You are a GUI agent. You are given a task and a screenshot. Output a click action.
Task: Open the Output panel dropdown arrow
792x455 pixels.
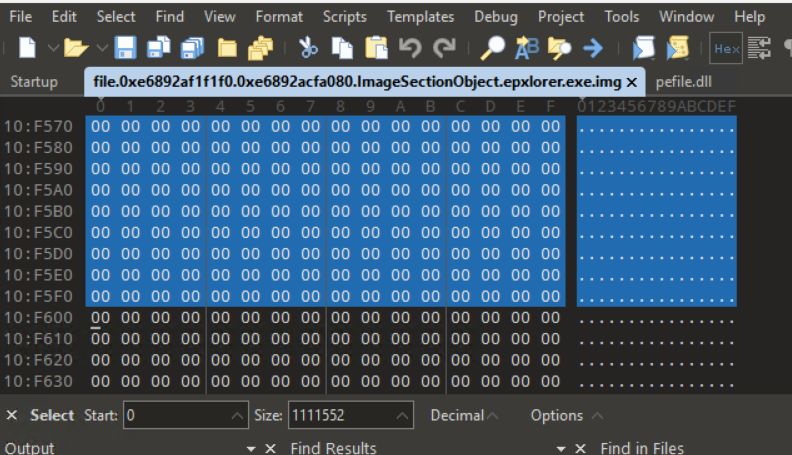point(251,448)
